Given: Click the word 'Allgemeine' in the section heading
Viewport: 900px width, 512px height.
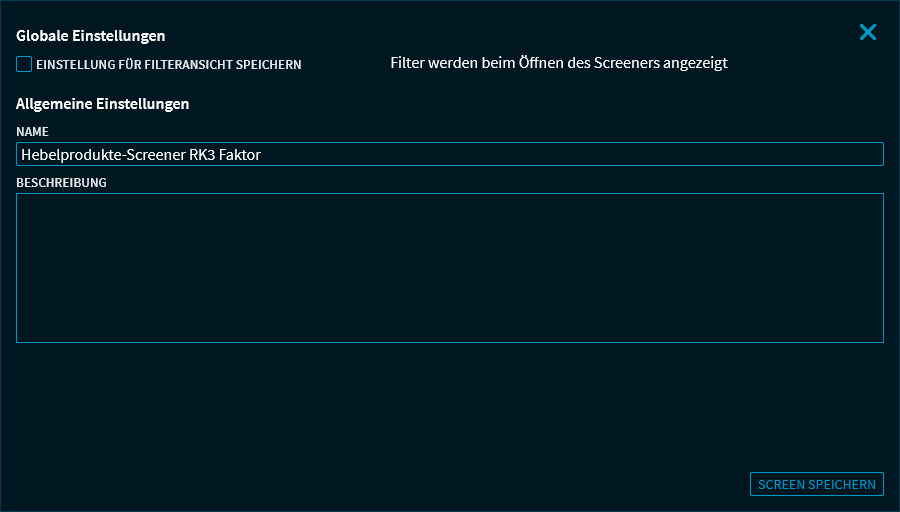Looking at the screenshot, I should click(54, 104).
